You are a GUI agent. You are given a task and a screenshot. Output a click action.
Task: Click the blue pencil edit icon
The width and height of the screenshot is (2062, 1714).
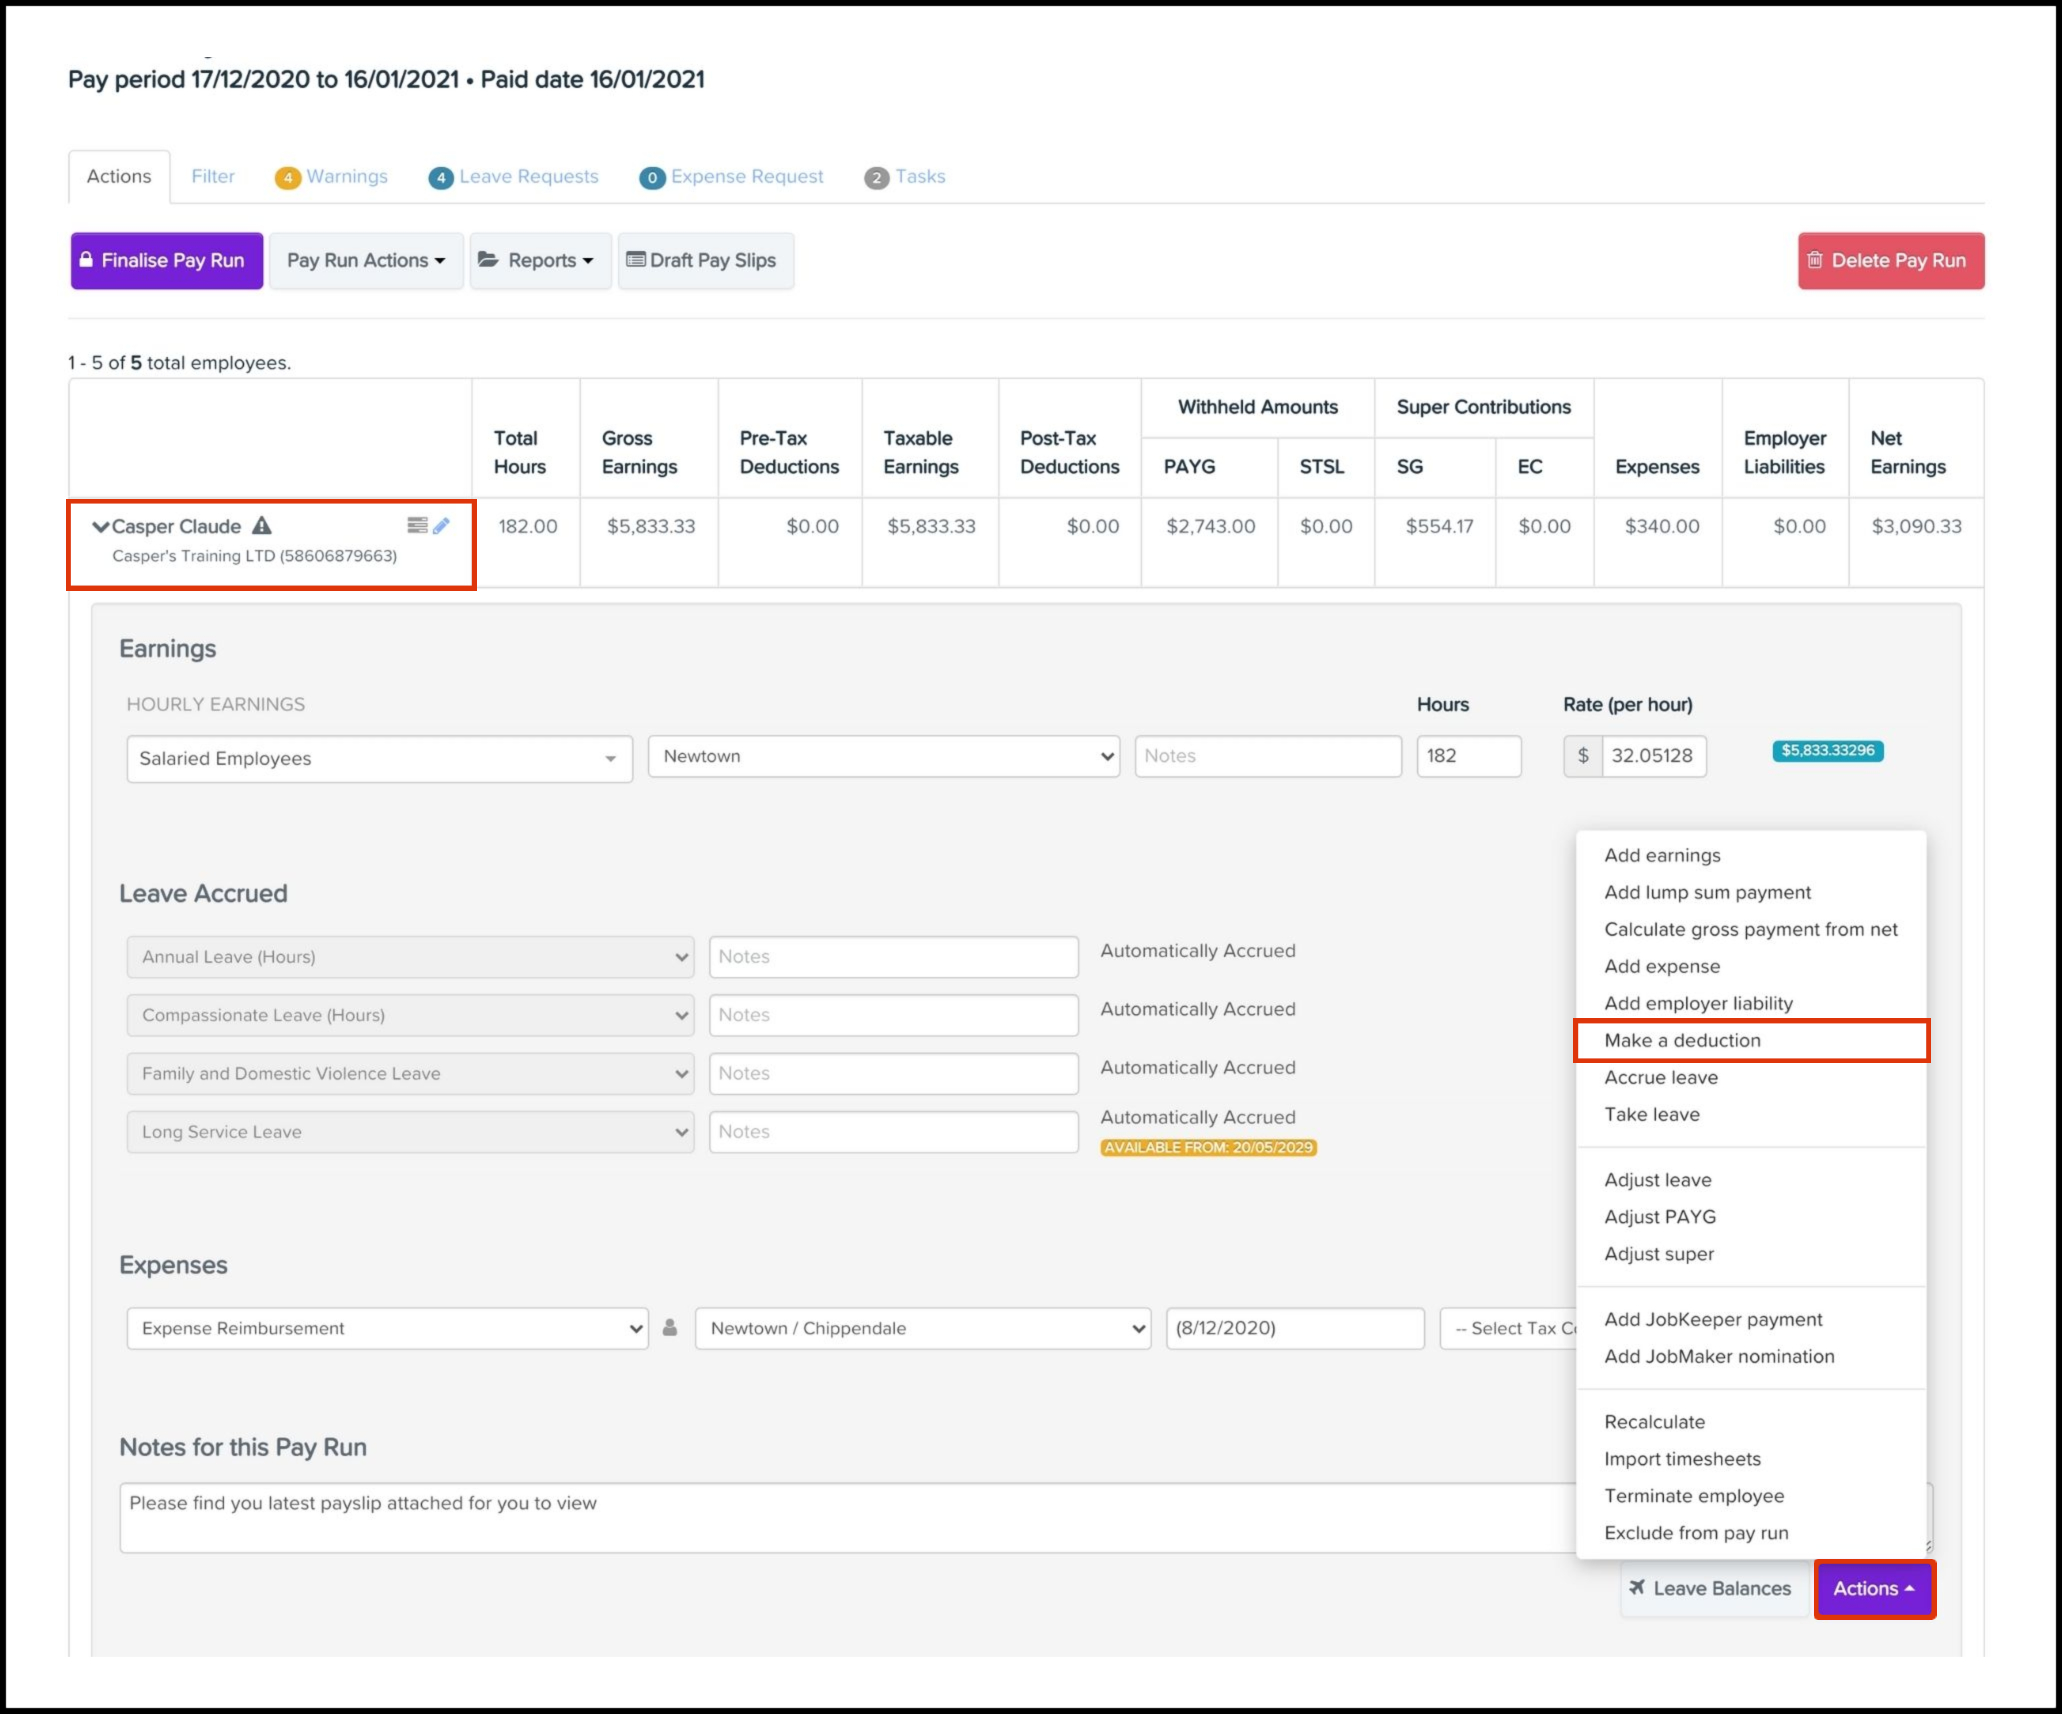point(441,525)
